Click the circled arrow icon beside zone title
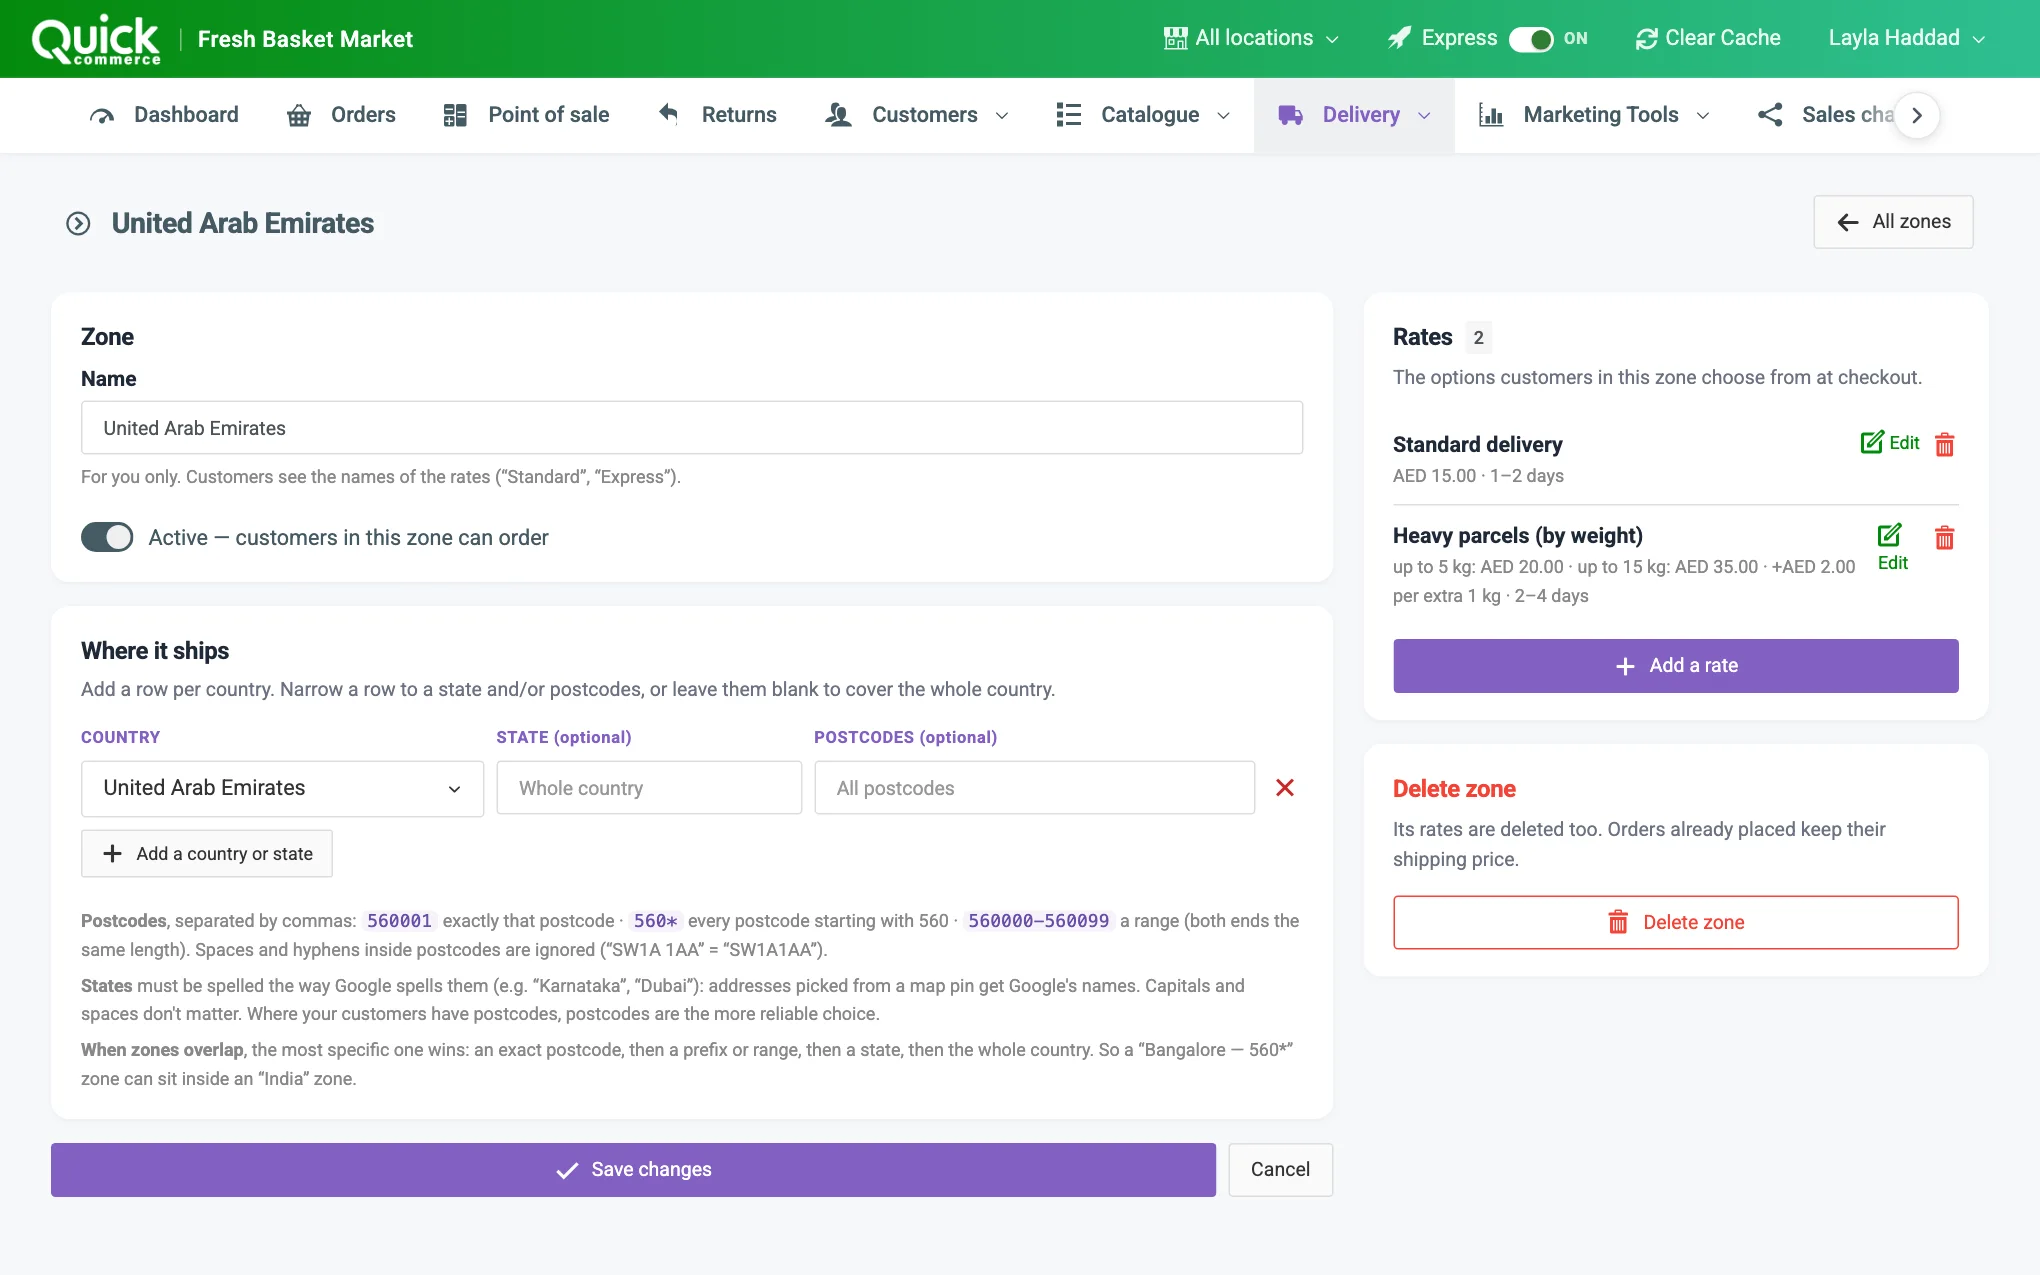The width and height of the screenshot is (2040, 1275). (78, 223)
